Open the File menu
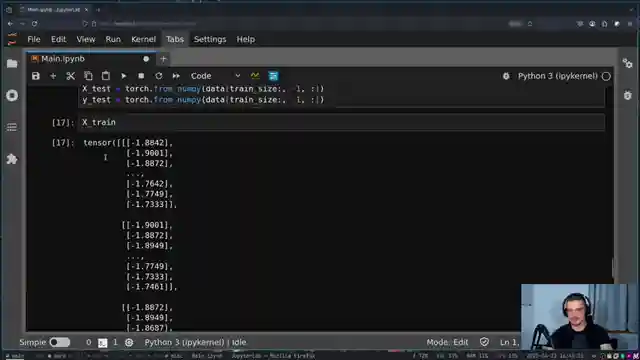This screenshot has width=640, height=360. [34, 39]
